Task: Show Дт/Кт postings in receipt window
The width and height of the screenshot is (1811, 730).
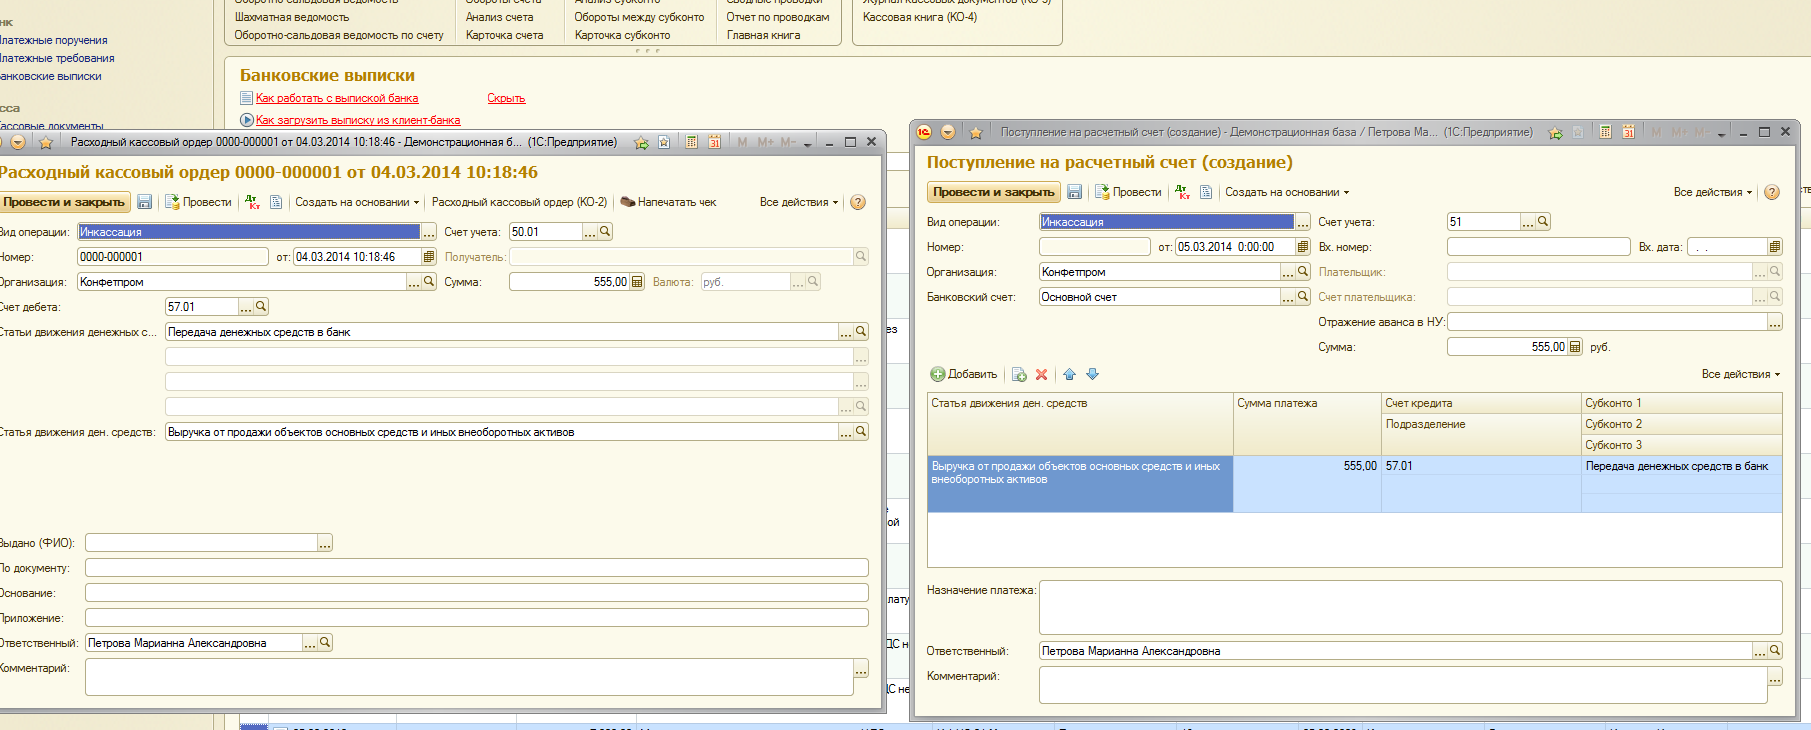Action: point(1183,192)
